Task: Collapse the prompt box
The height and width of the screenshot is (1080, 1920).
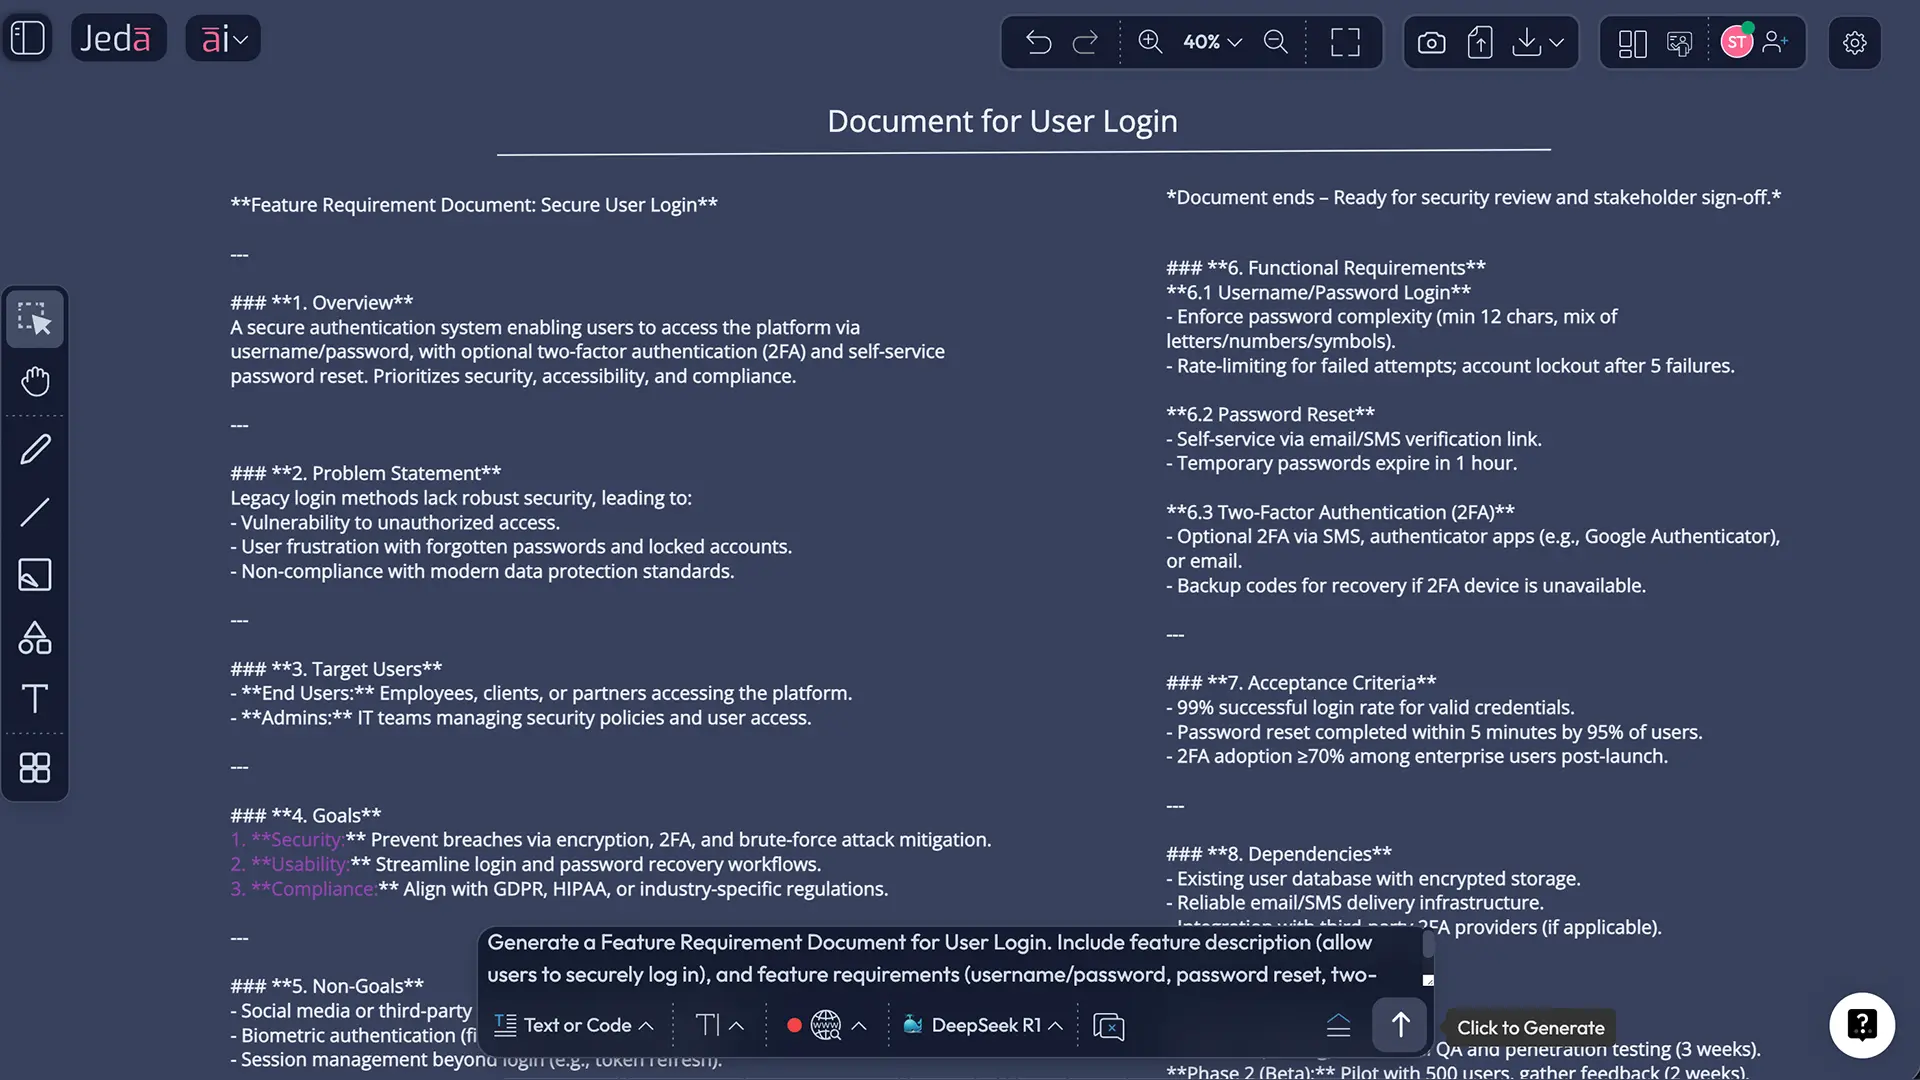Action: pos(1338,1026)
